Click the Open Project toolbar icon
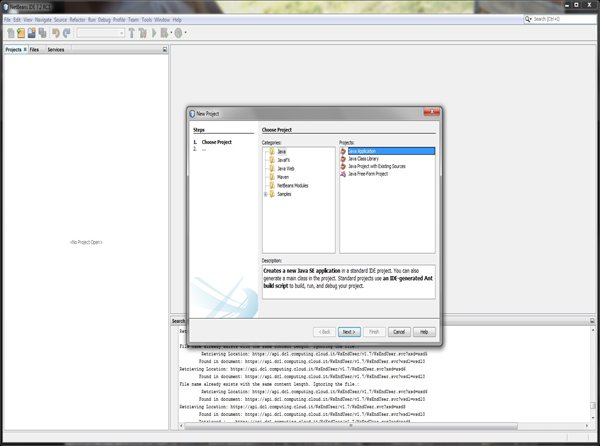 tap(32, 33)
